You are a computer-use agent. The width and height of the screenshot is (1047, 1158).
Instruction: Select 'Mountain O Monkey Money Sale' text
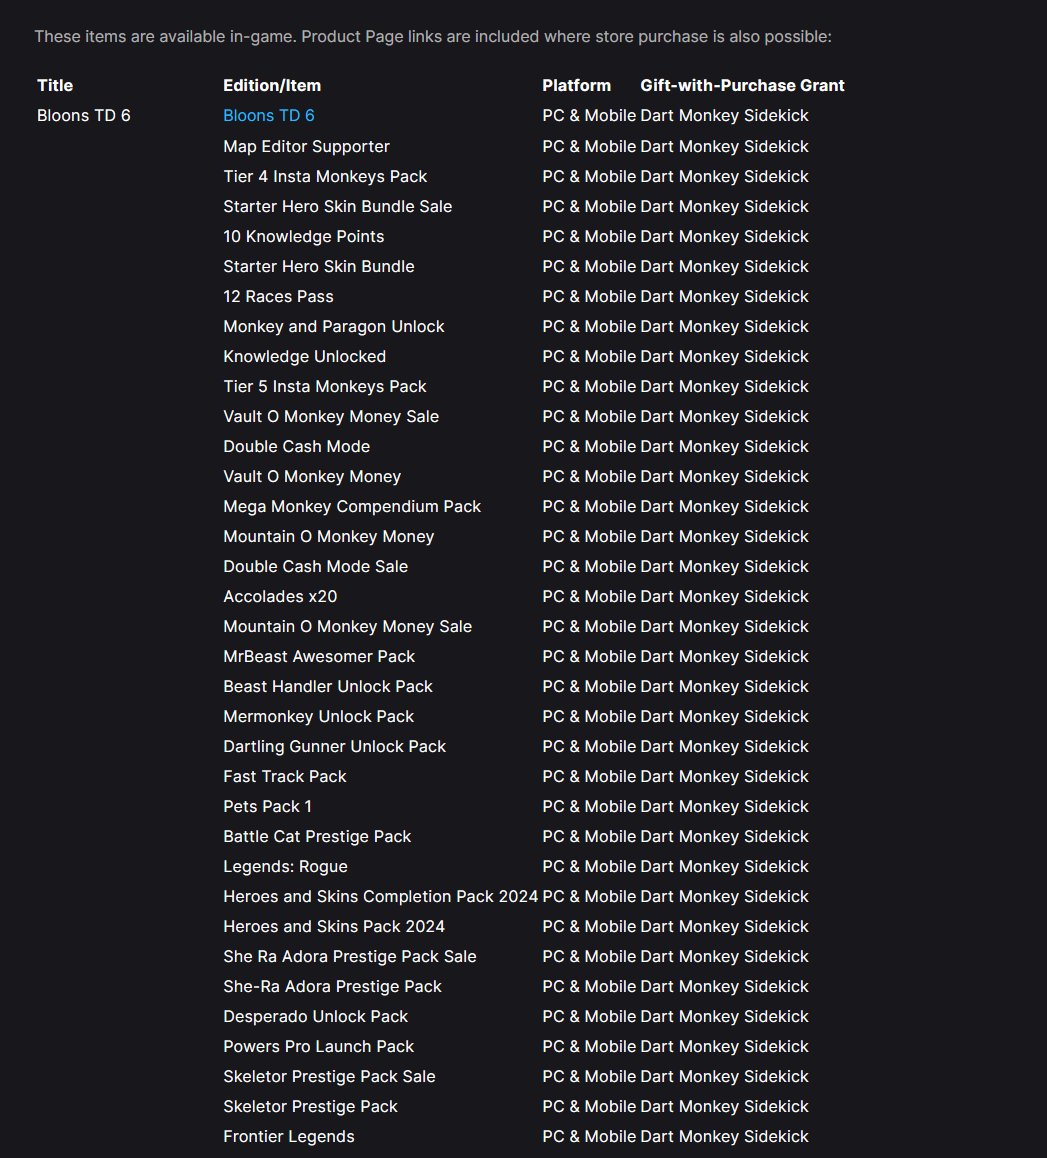(347, 627)
